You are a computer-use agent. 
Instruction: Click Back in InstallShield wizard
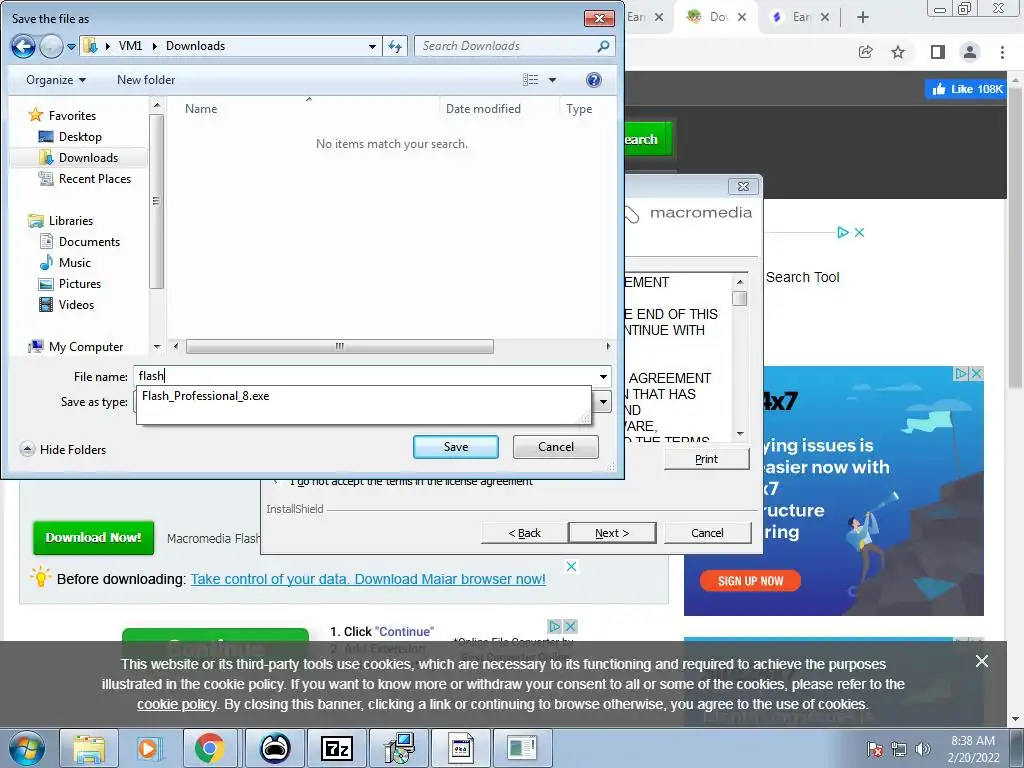pyautogui.click(x=524, y=533)
